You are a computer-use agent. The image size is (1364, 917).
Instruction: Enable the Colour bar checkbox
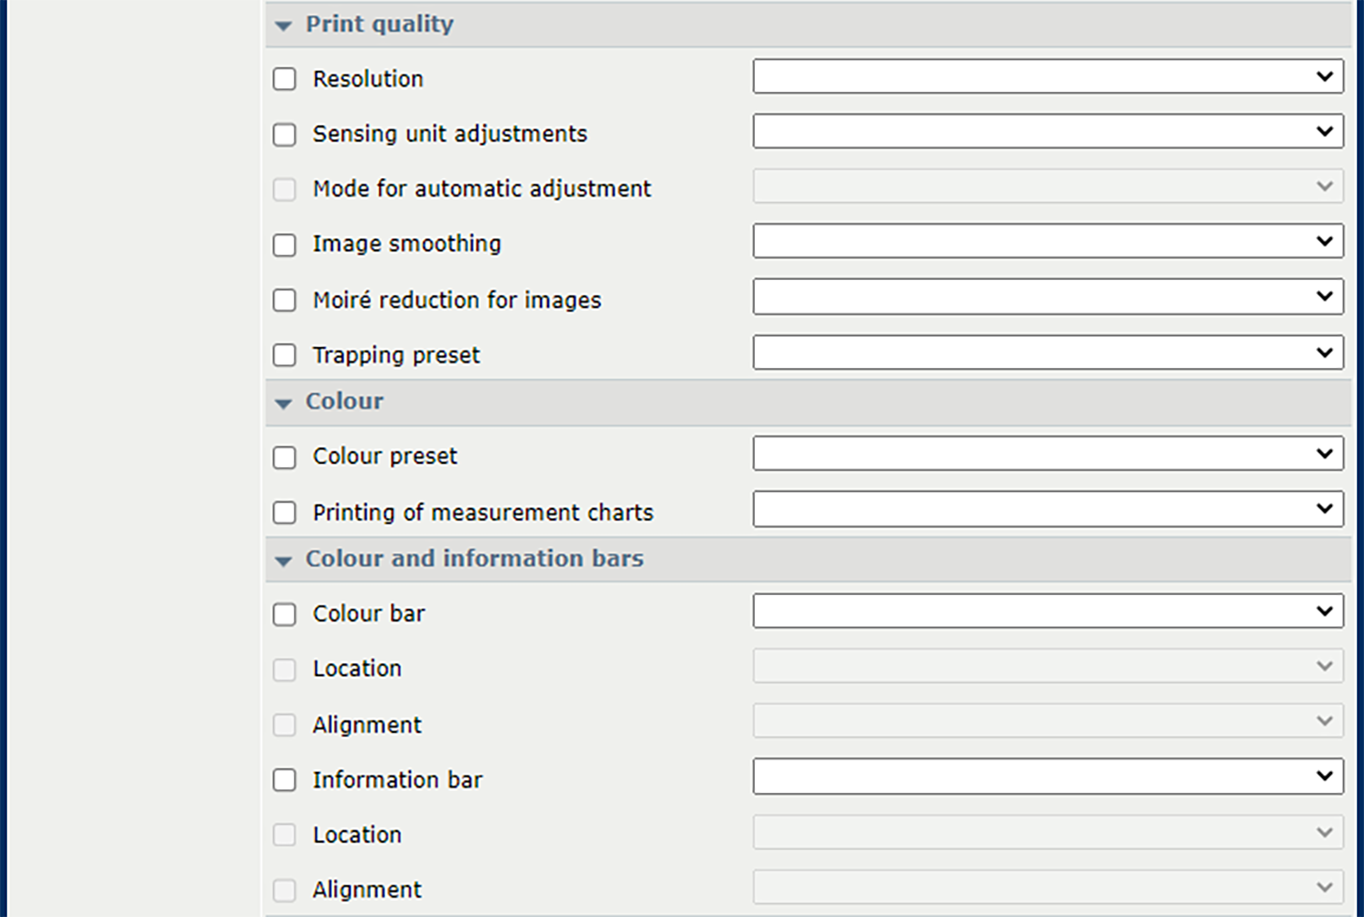[285, 614]
